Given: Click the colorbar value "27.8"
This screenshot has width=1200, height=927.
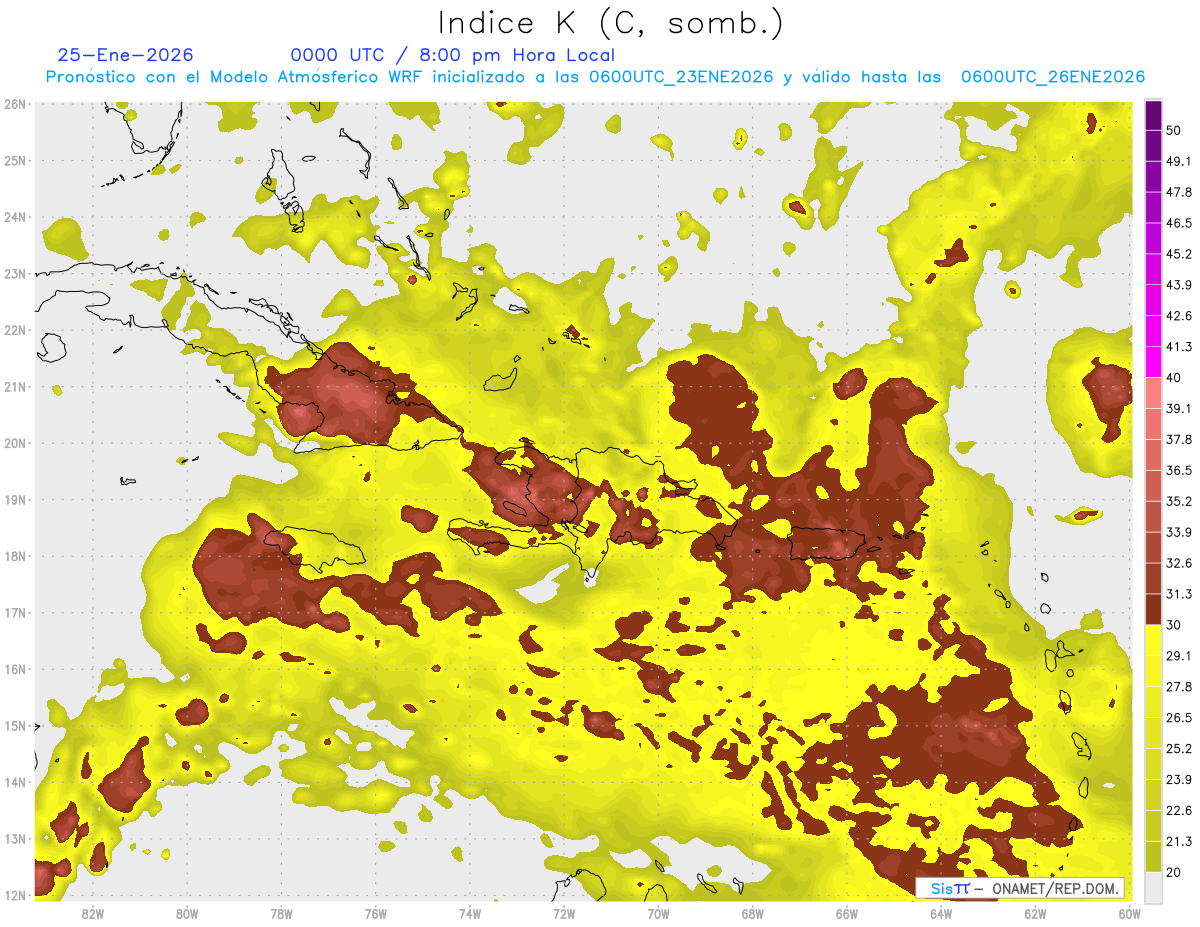Looking at the screenshot, I should [1178, 687].
